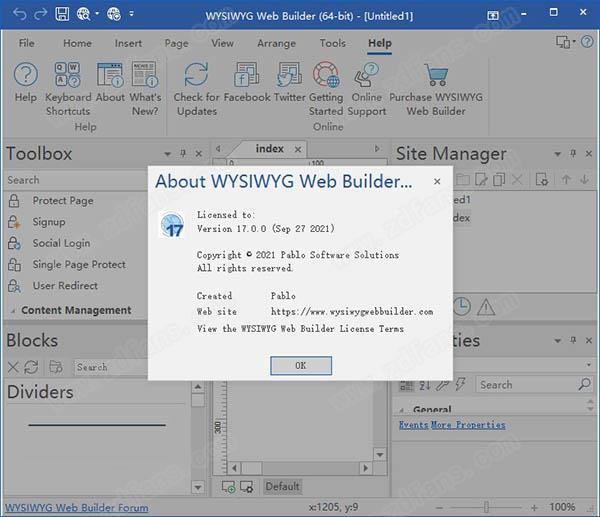Click the Blocks panel refresh icon
This screenshot has width=600, height=517.
tap(31, 367)
